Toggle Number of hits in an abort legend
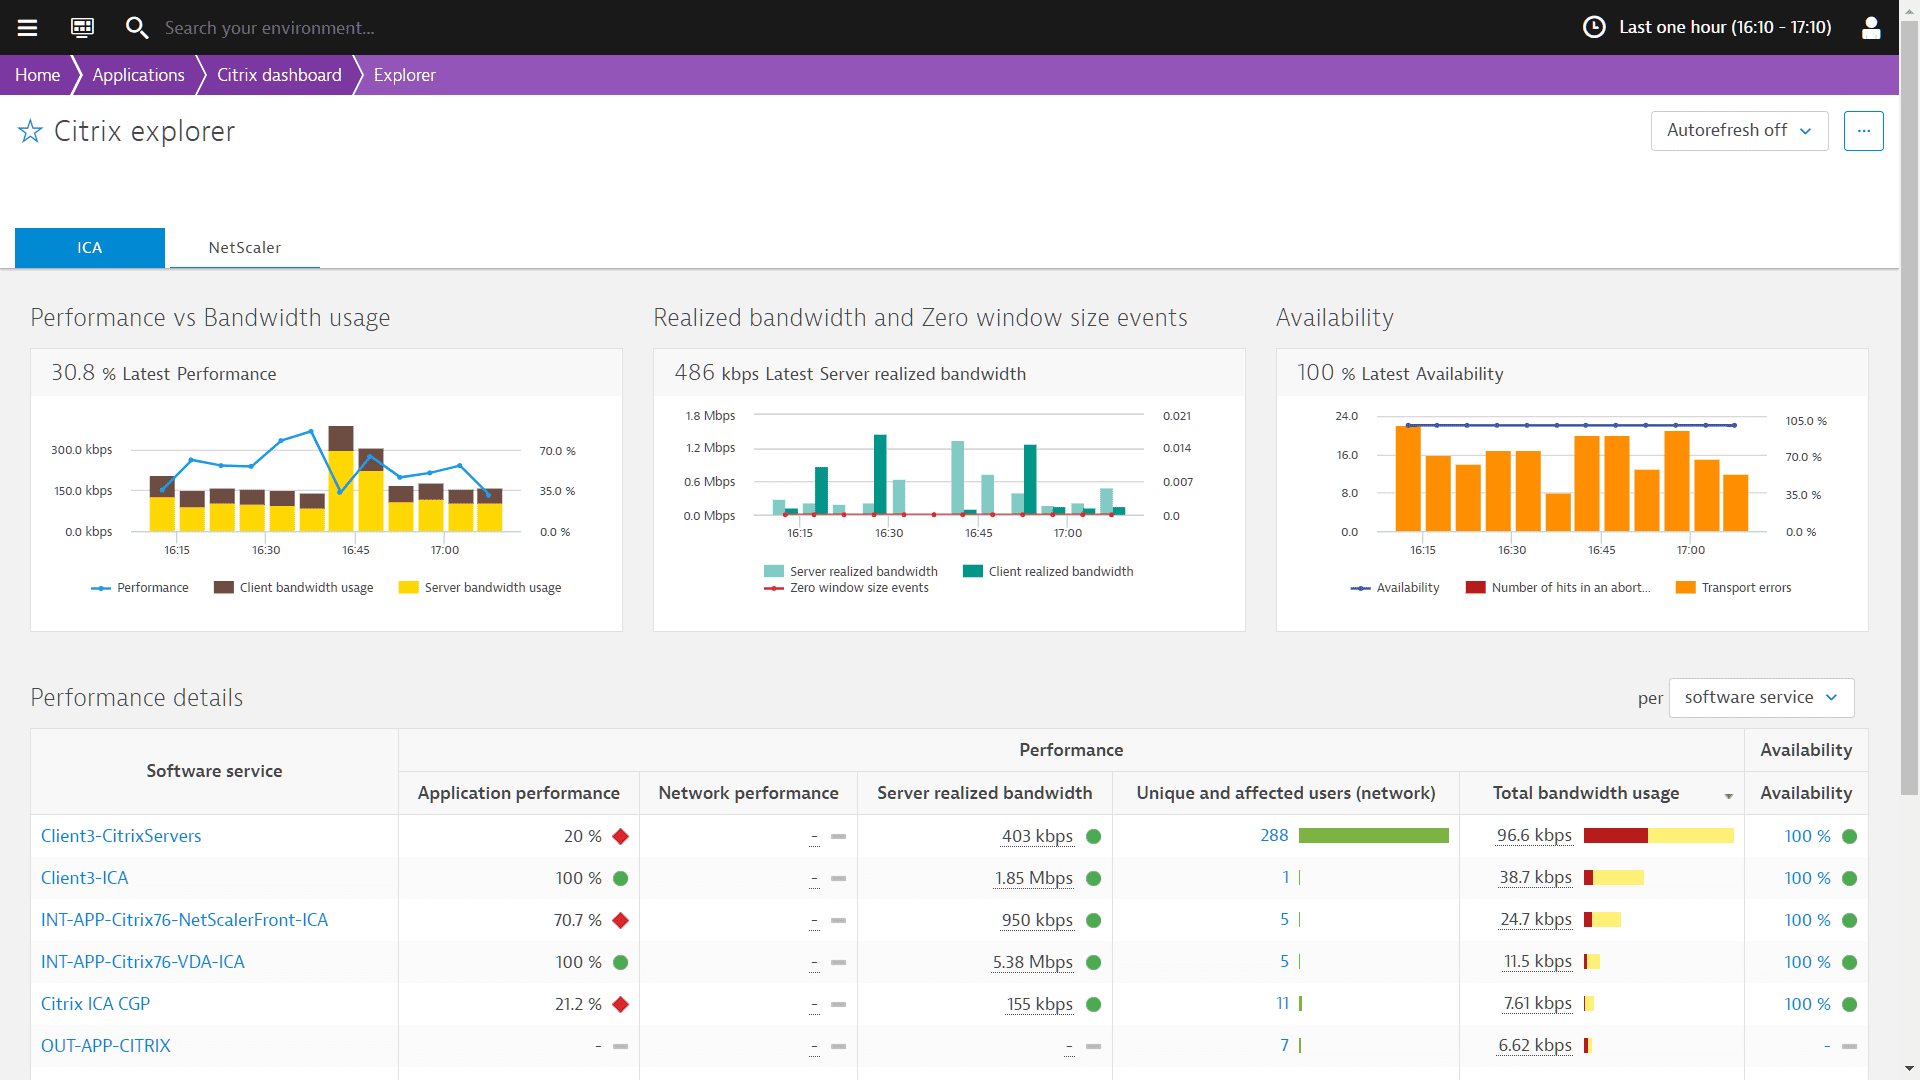Screen dimensions: 1920x1080 [1558, 588]
